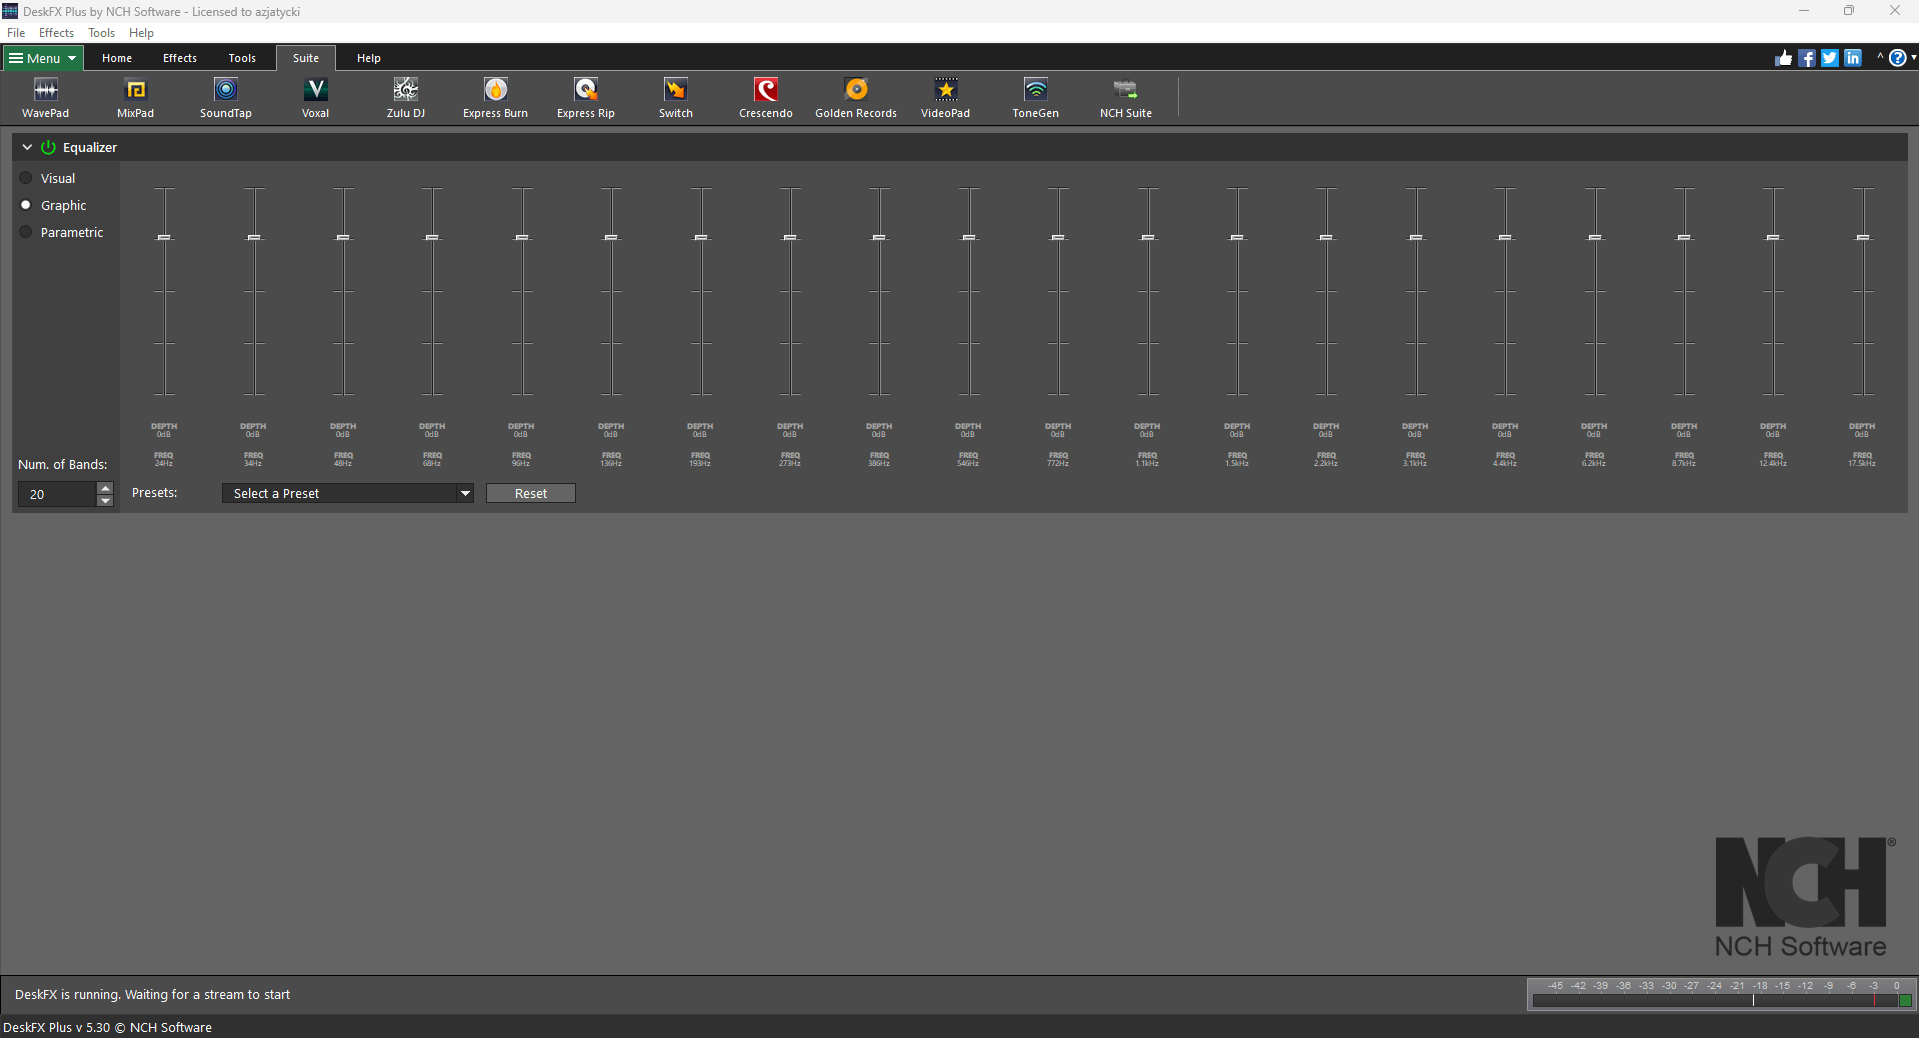Screen dimensions: 1919x1038
Task: Open the blue help question-mark icon
Action: (1897, 58)
